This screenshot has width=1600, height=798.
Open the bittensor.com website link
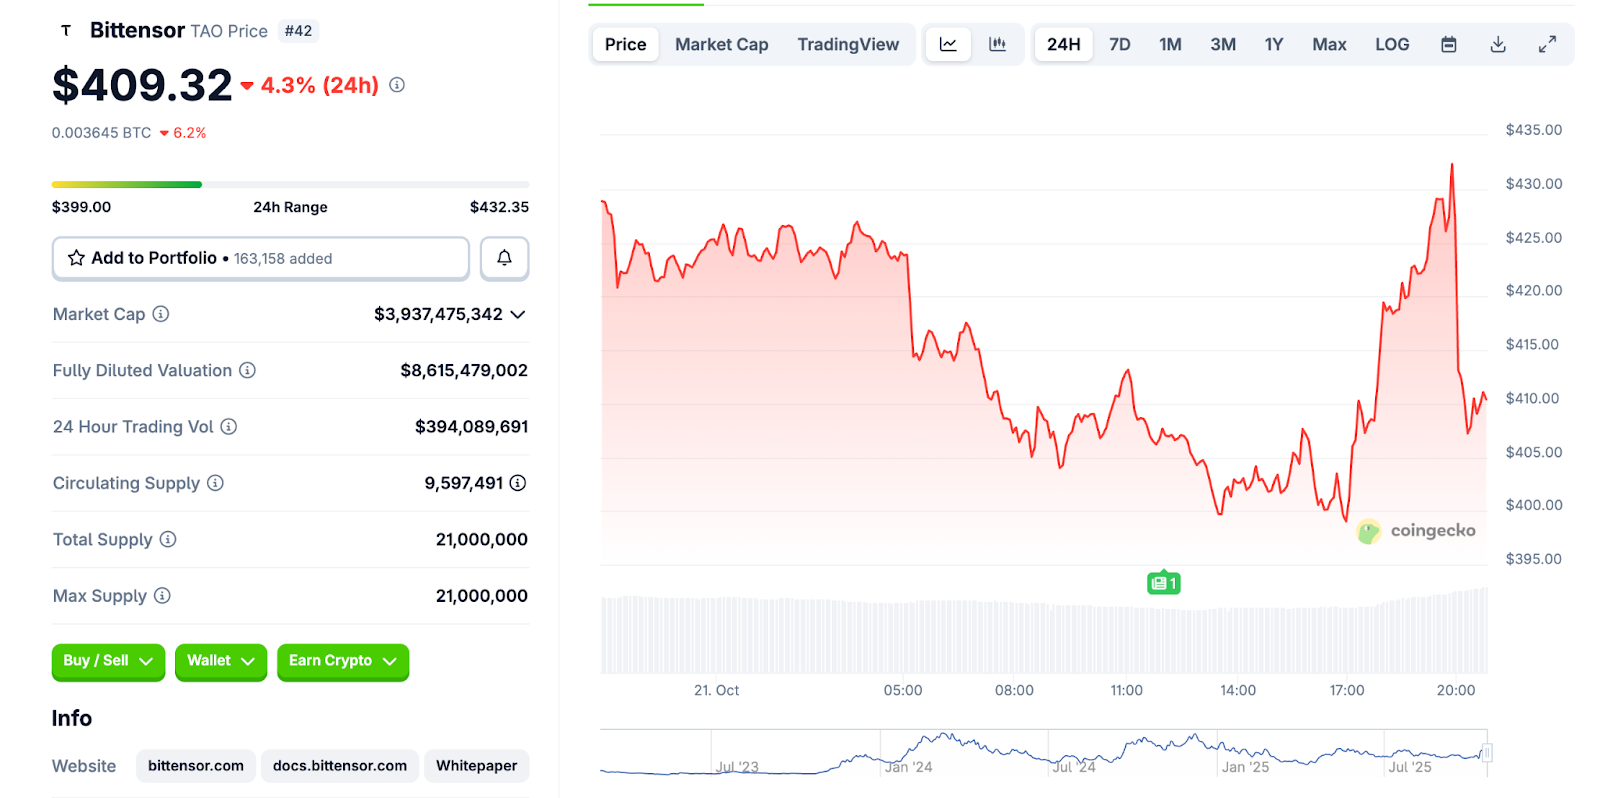(196, 766)
